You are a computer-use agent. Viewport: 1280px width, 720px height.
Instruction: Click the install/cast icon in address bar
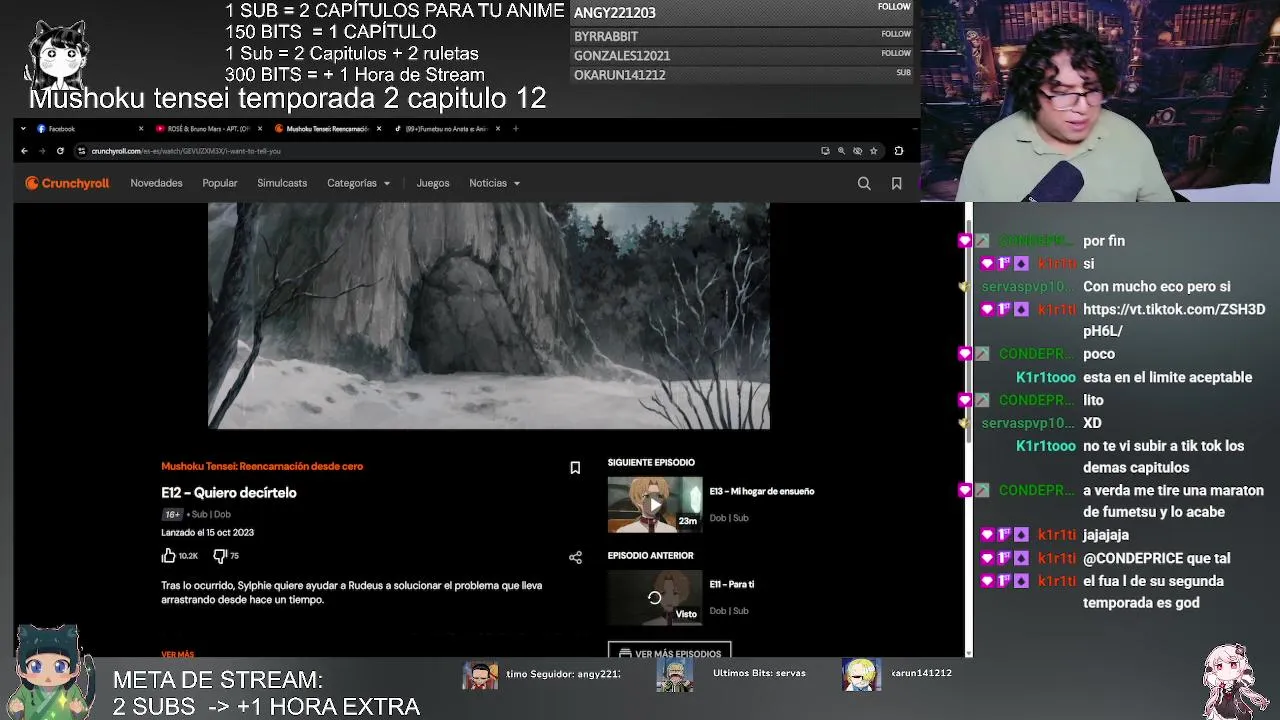click(x=825, y=151)
